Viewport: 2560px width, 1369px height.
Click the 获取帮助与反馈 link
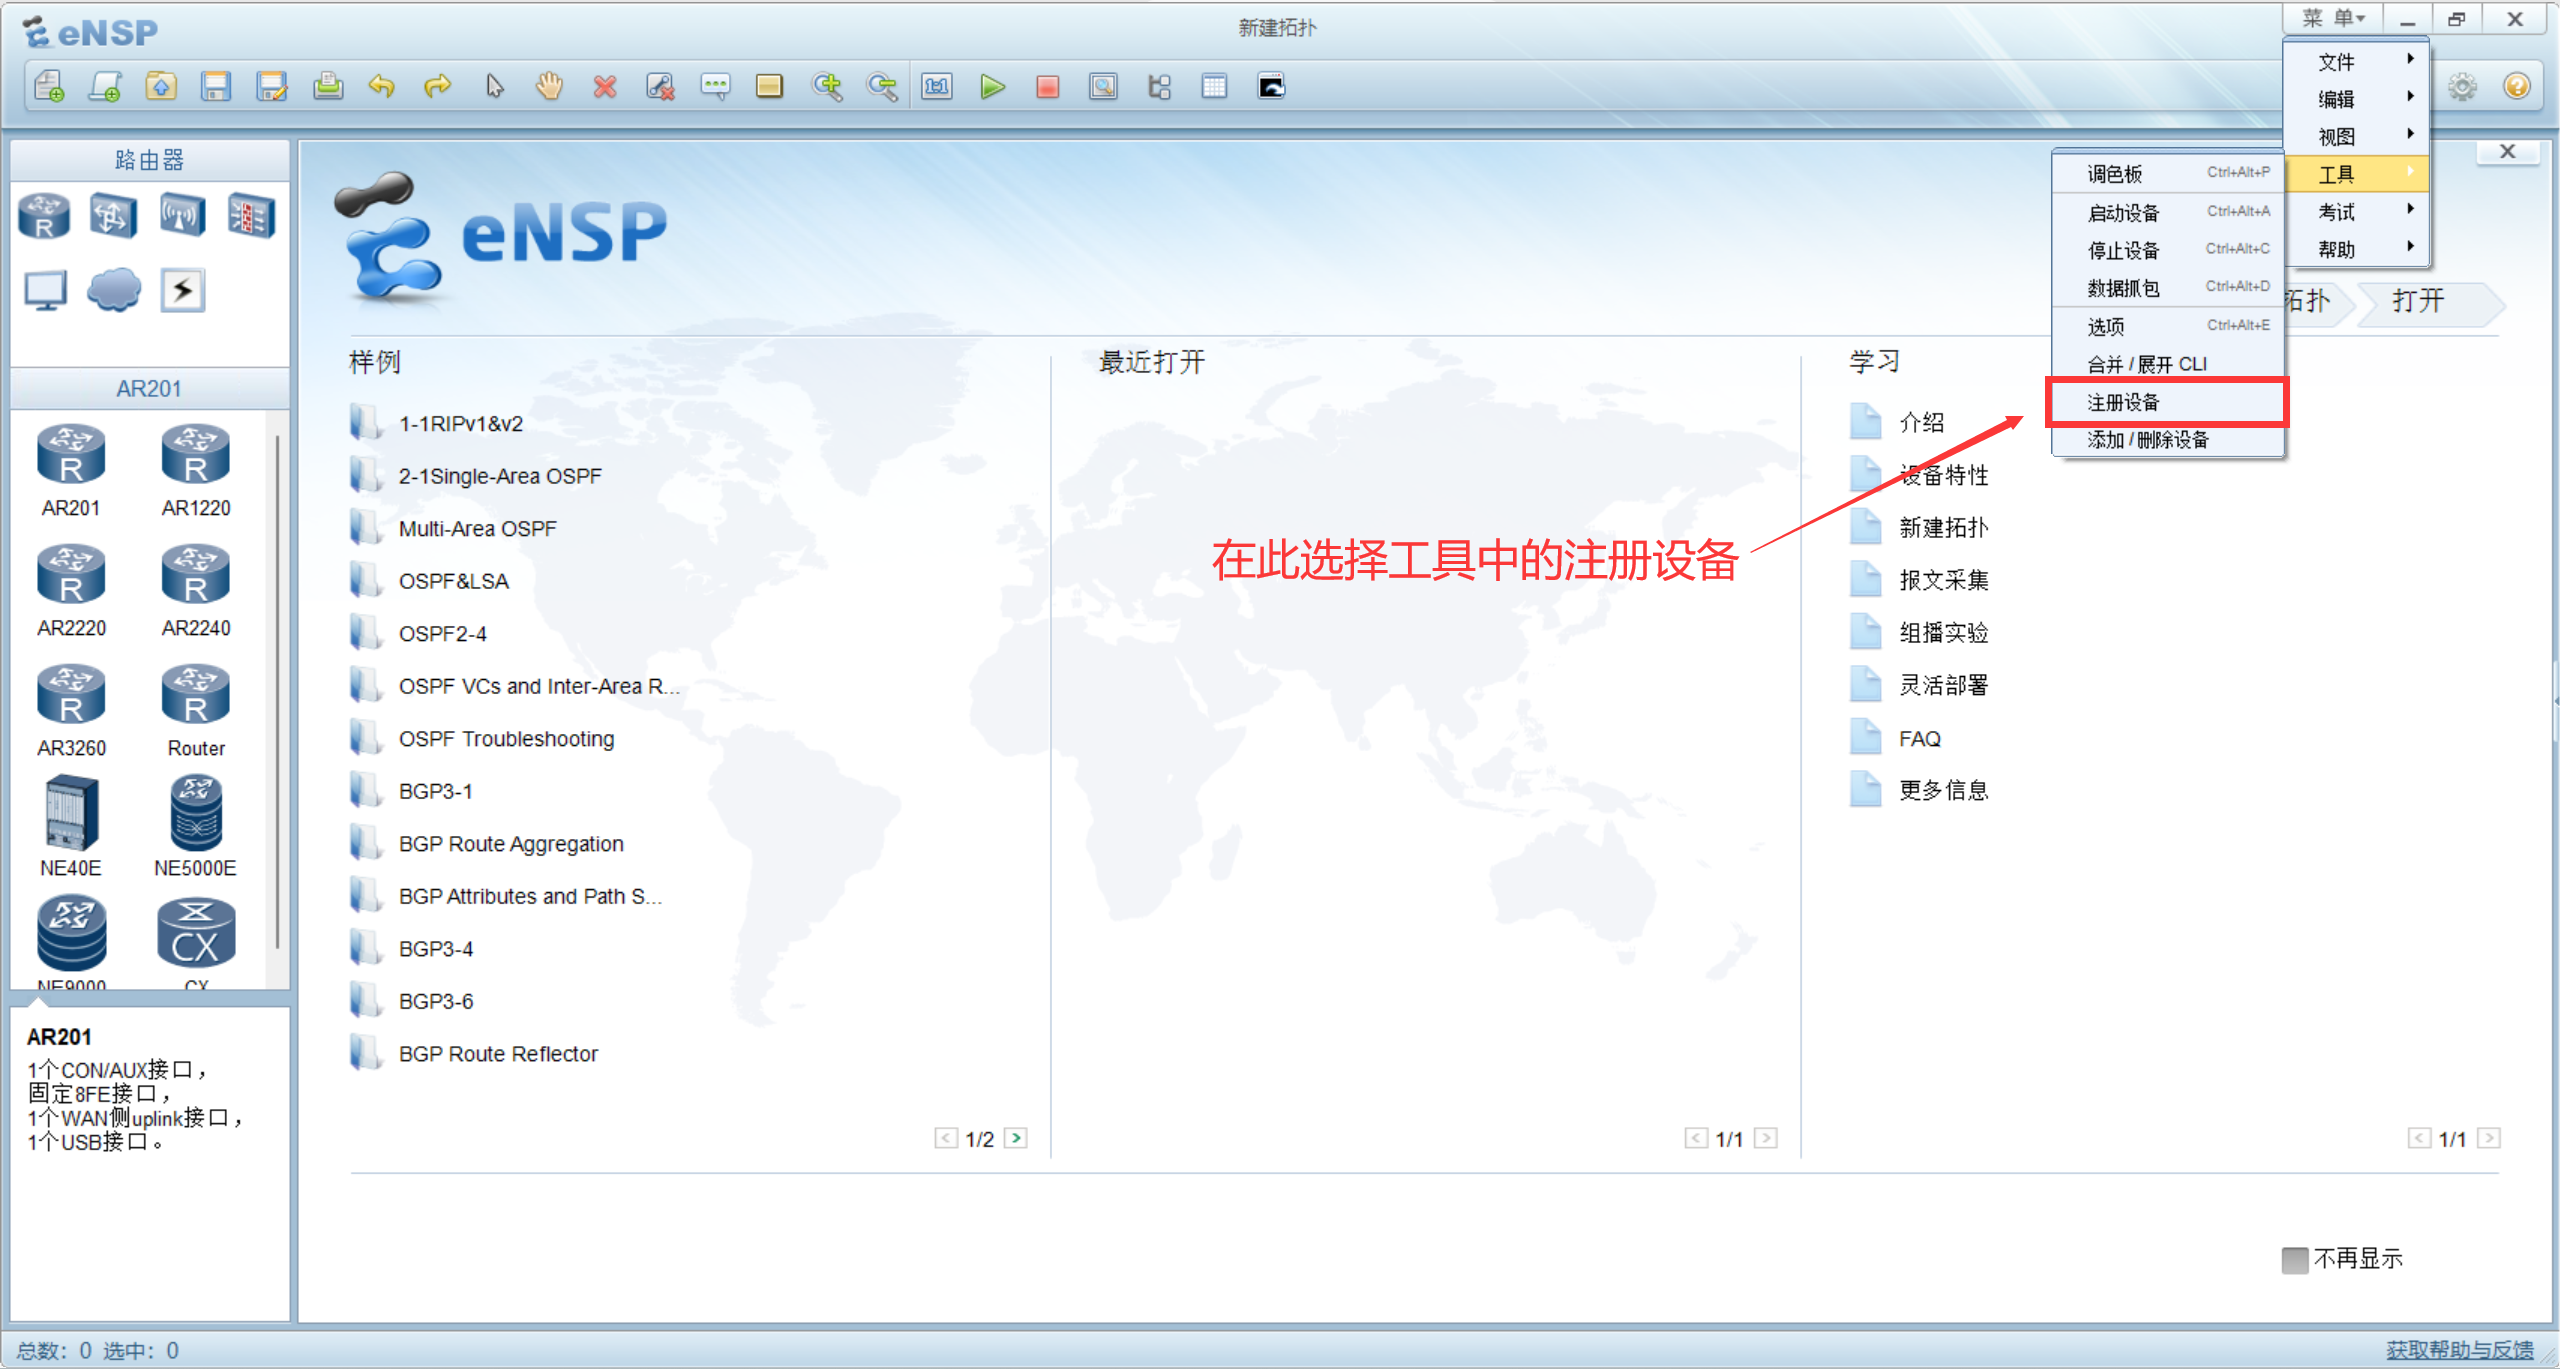click(x=2465, y=1350)
